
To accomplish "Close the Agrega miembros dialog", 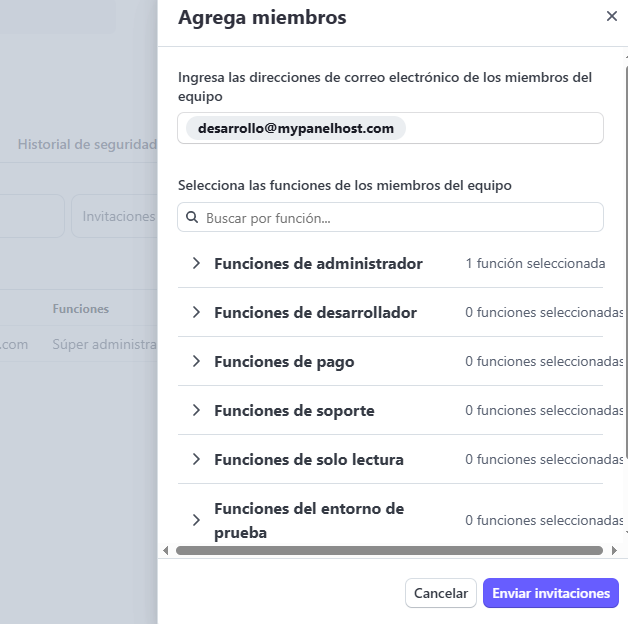I will (612, 17).
